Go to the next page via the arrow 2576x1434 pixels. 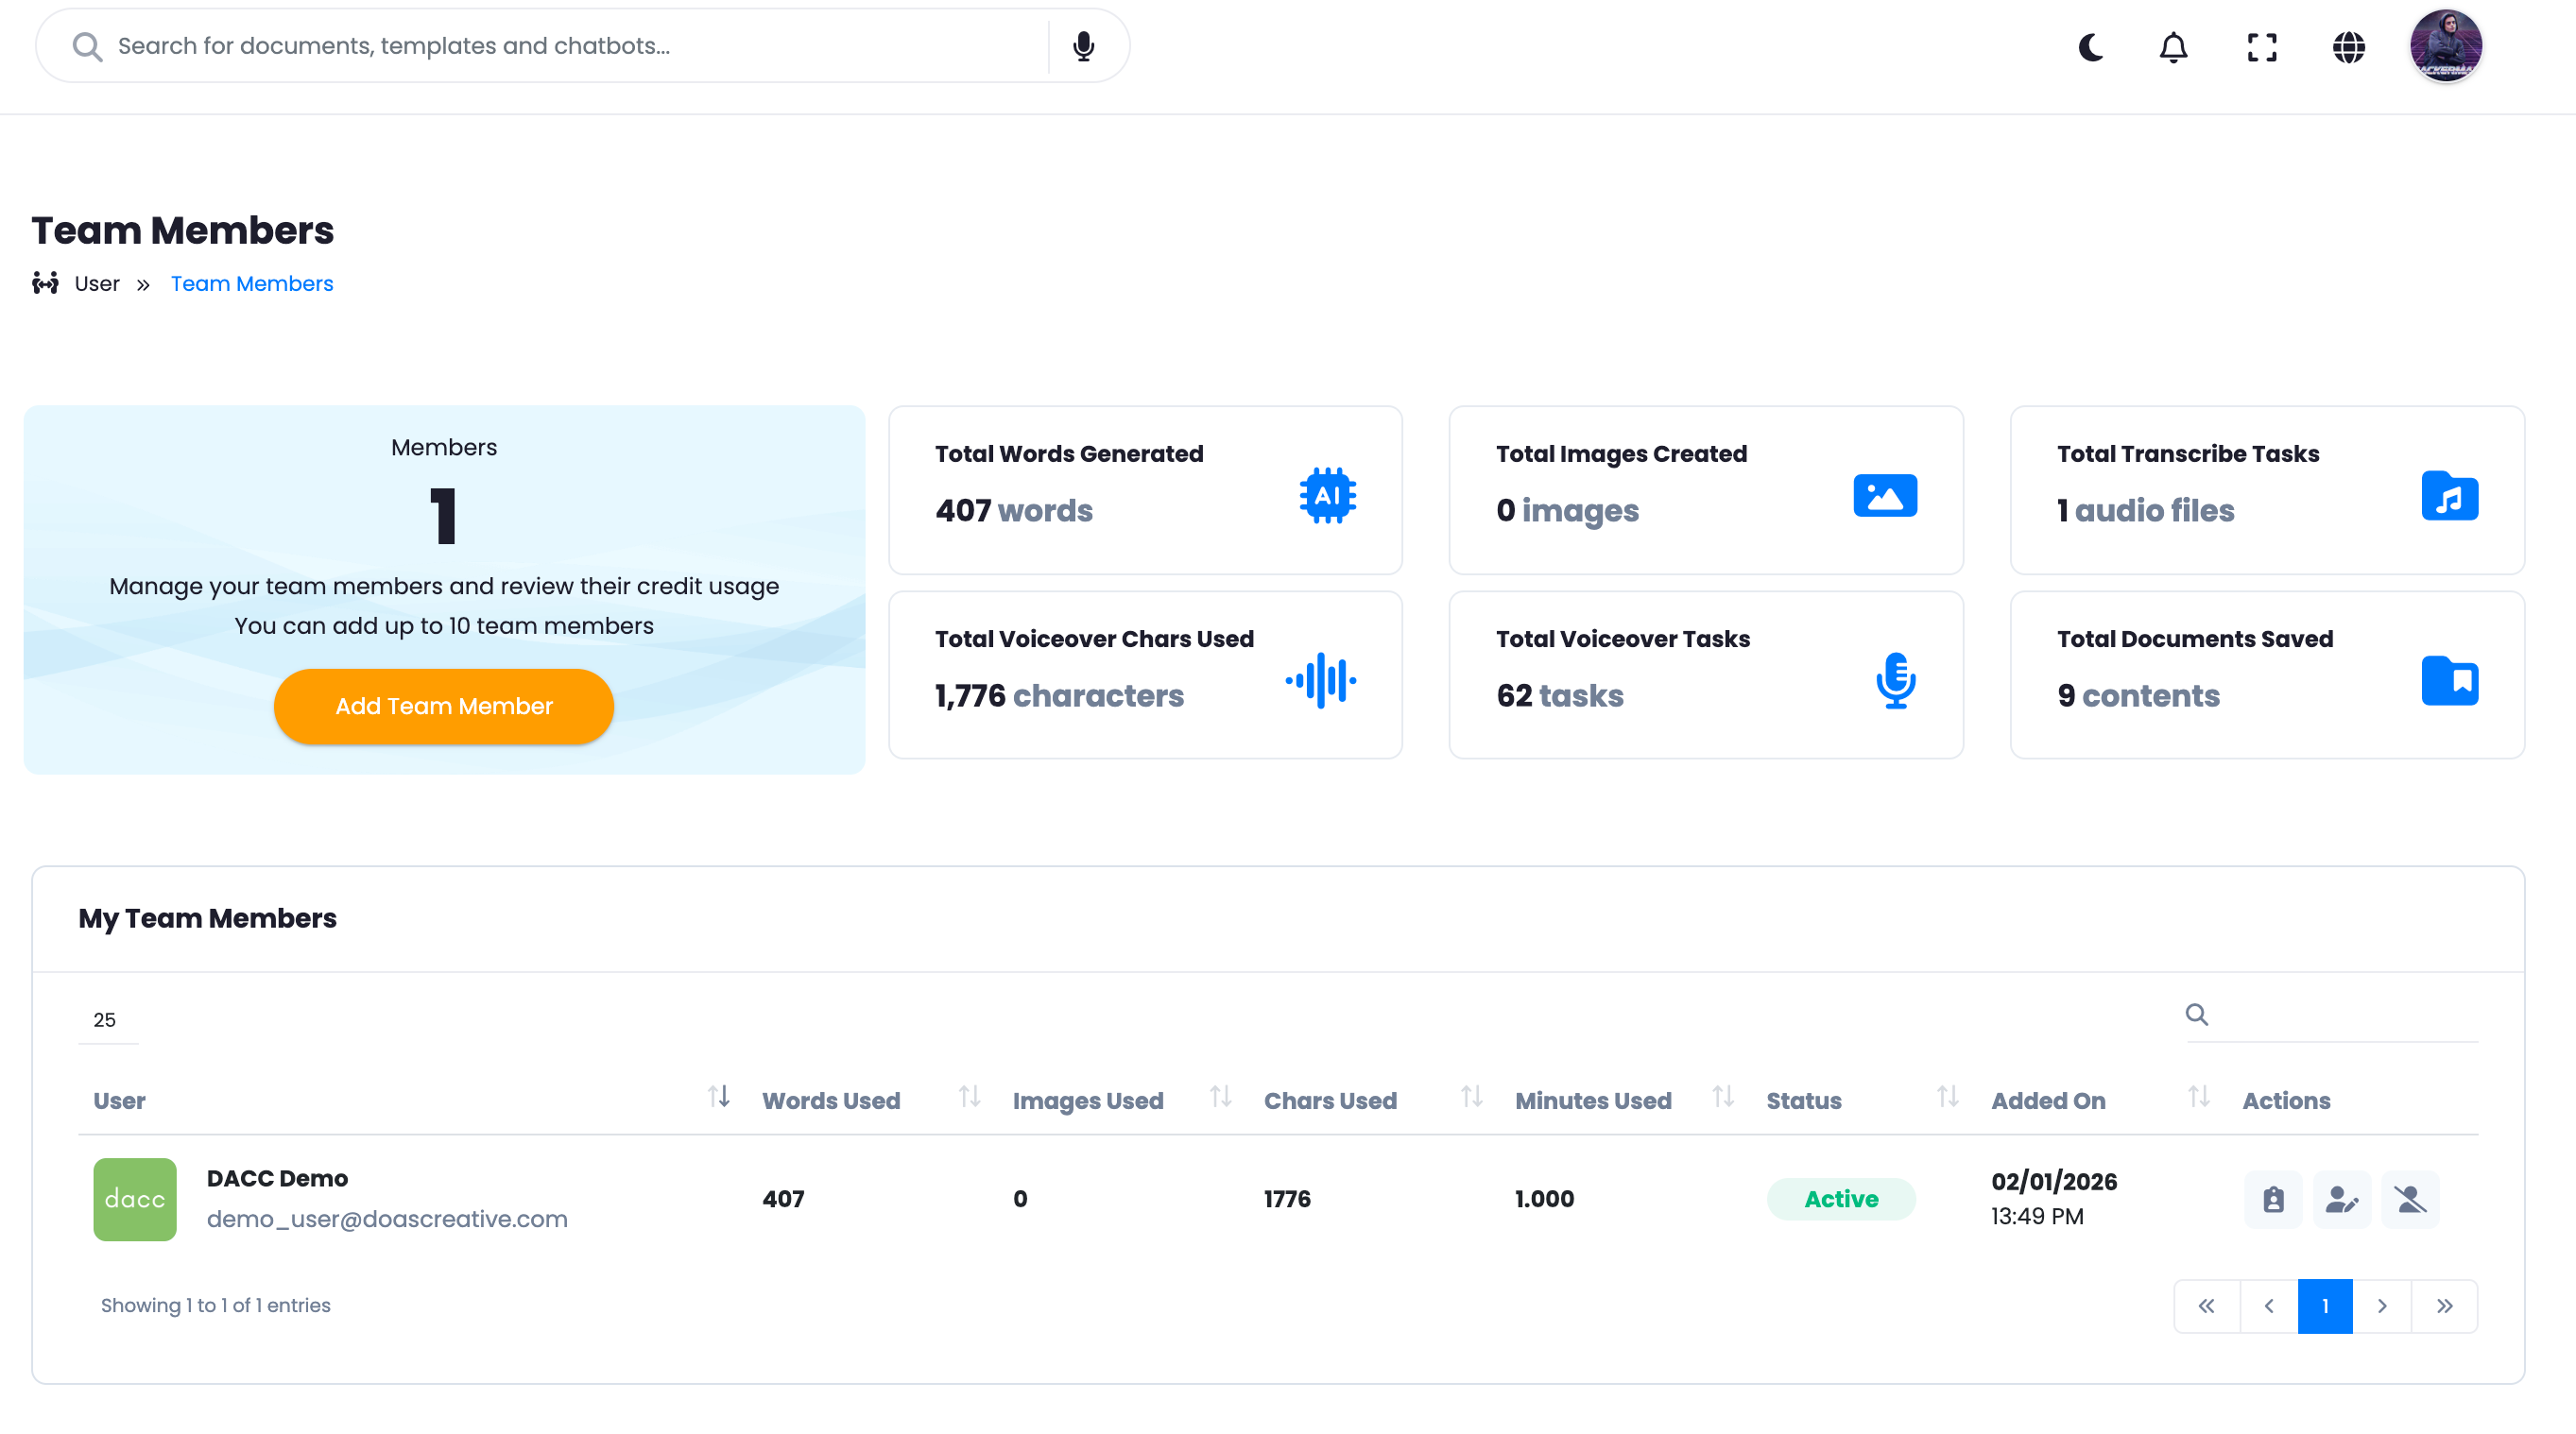(2381, 1306)
